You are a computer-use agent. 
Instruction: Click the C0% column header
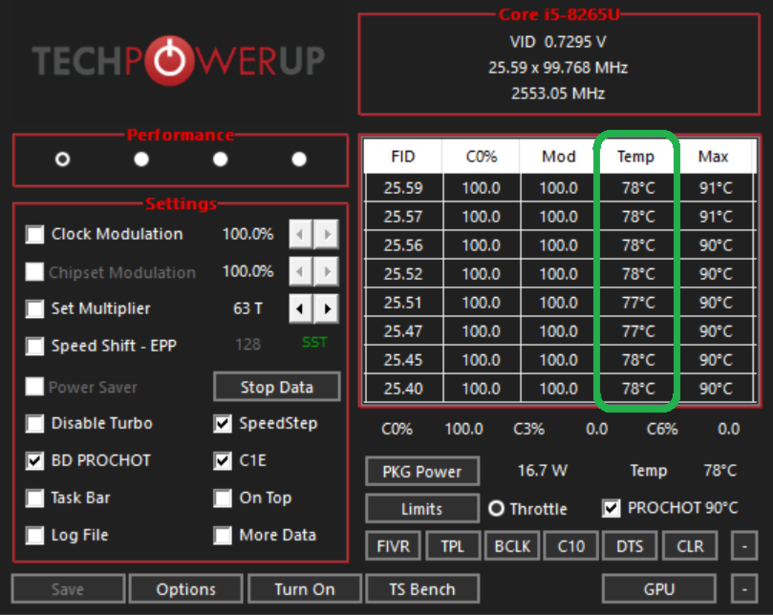tap(481, 157)
